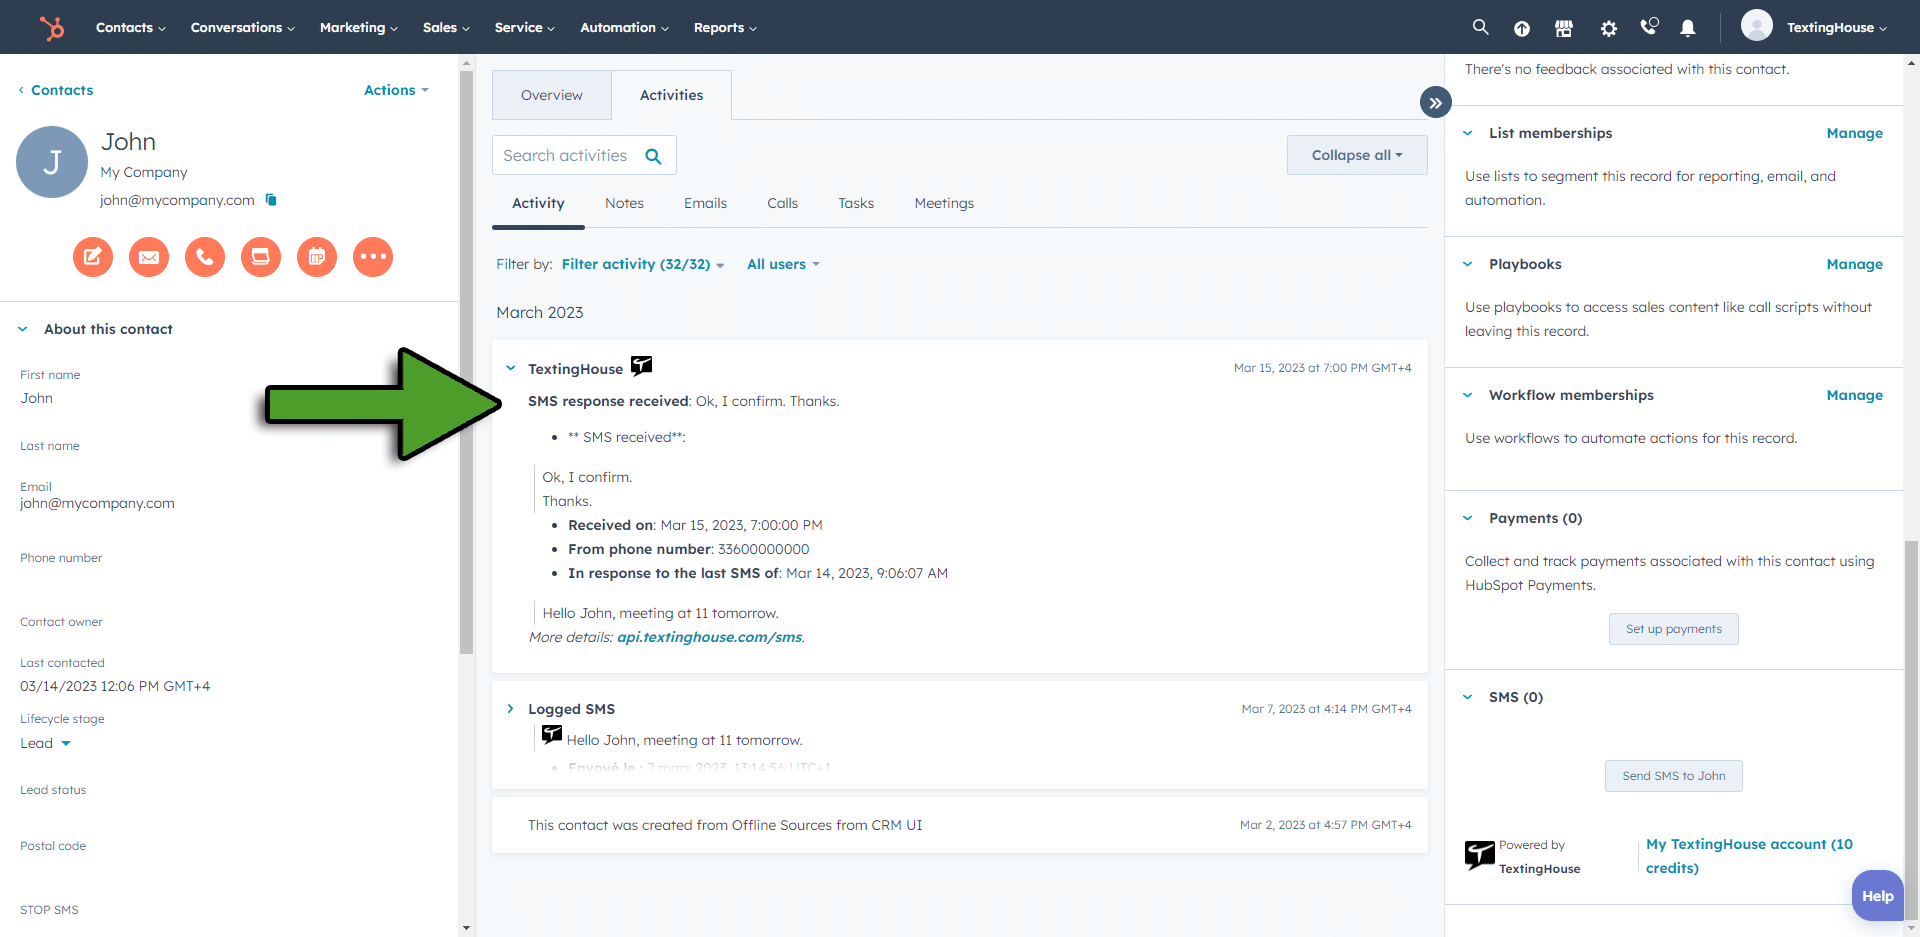The image size is (1920, 937).
Task: Switch to the Emails activity tab
Action: 705,203
